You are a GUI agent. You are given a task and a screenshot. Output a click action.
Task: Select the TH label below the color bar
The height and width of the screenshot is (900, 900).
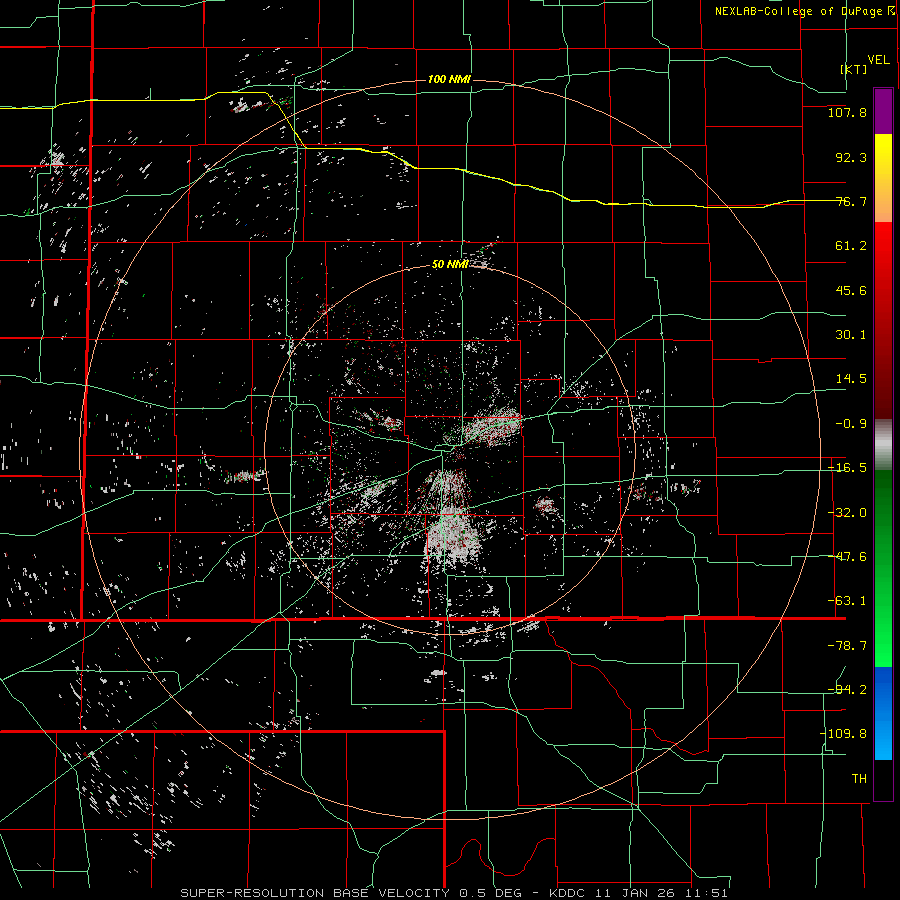point(859,779)
